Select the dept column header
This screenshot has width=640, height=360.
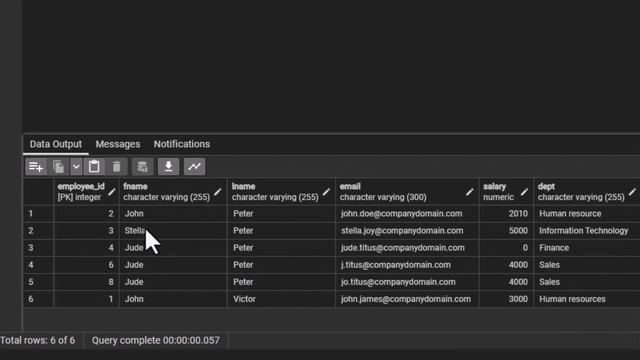click(x=587, y=191)
